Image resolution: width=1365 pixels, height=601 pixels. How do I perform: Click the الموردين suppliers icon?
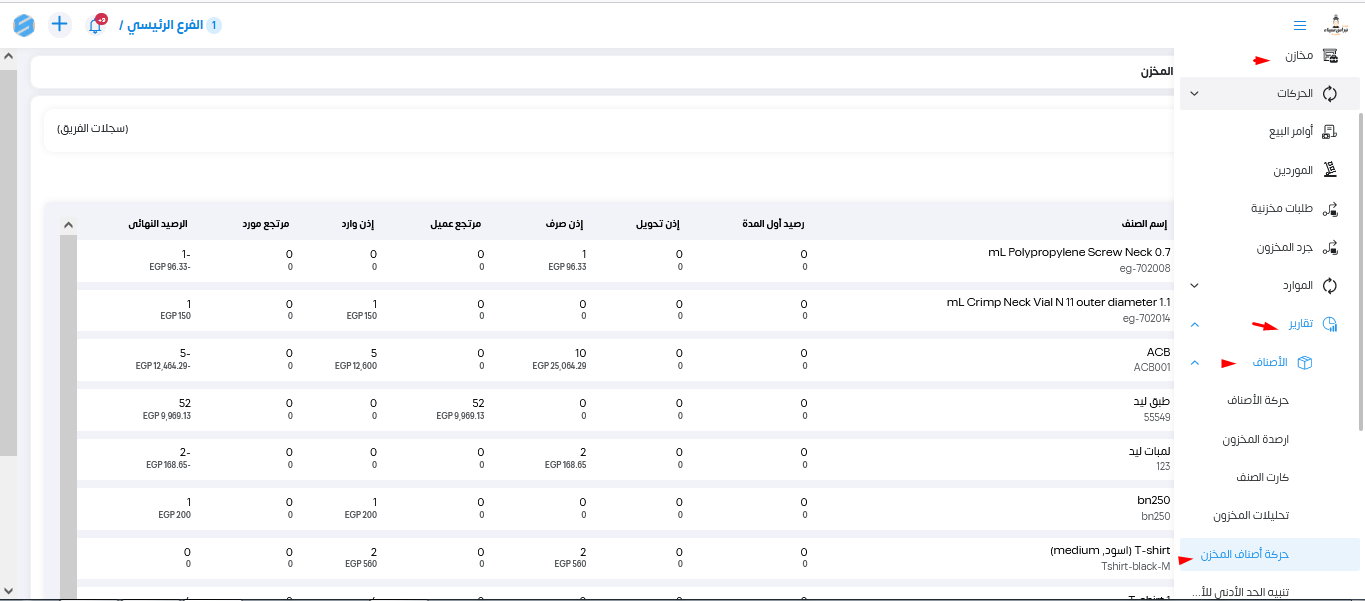click(1330, 170)
